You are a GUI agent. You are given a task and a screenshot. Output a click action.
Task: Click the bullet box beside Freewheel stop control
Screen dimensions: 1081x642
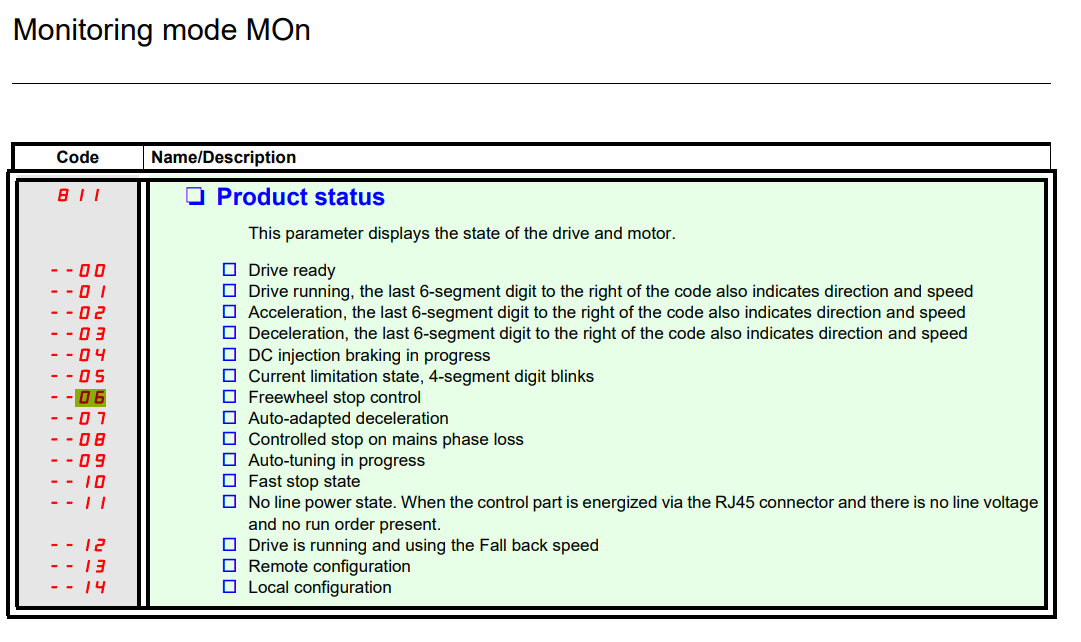230,397
